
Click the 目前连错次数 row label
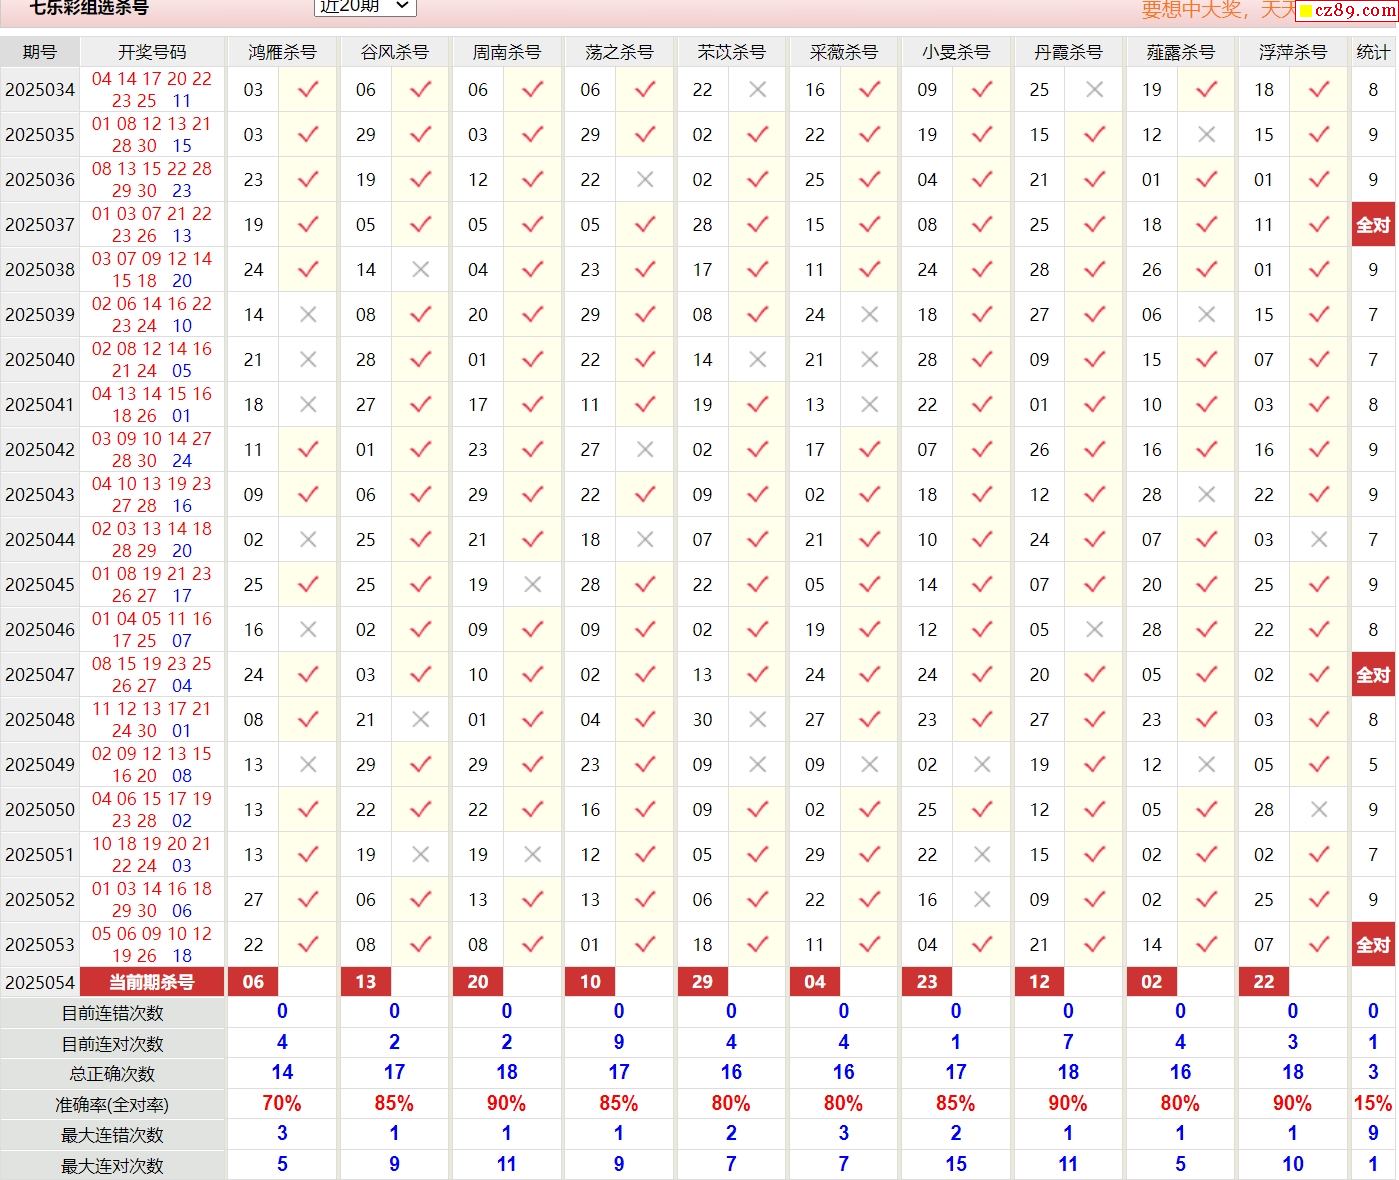112,1013
